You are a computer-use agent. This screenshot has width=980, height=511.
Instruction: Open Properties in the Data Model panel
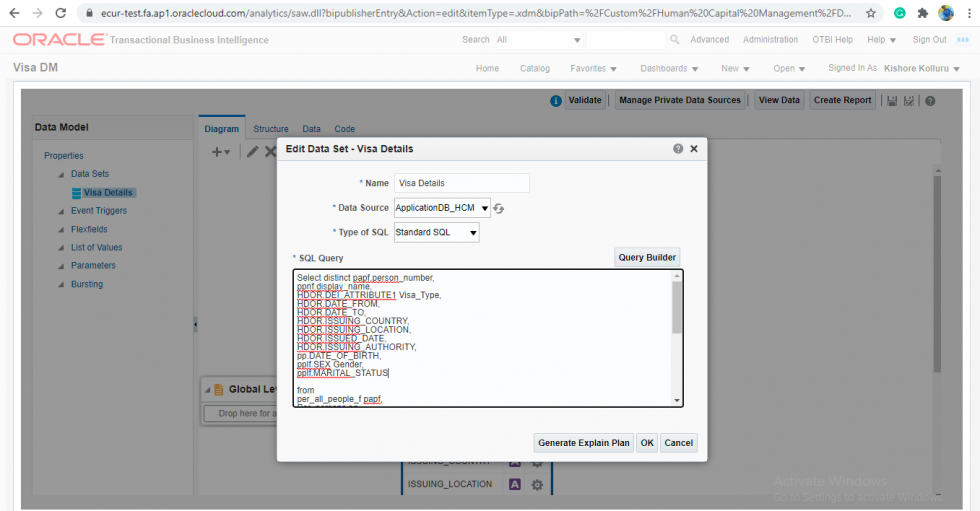[63, 156]
